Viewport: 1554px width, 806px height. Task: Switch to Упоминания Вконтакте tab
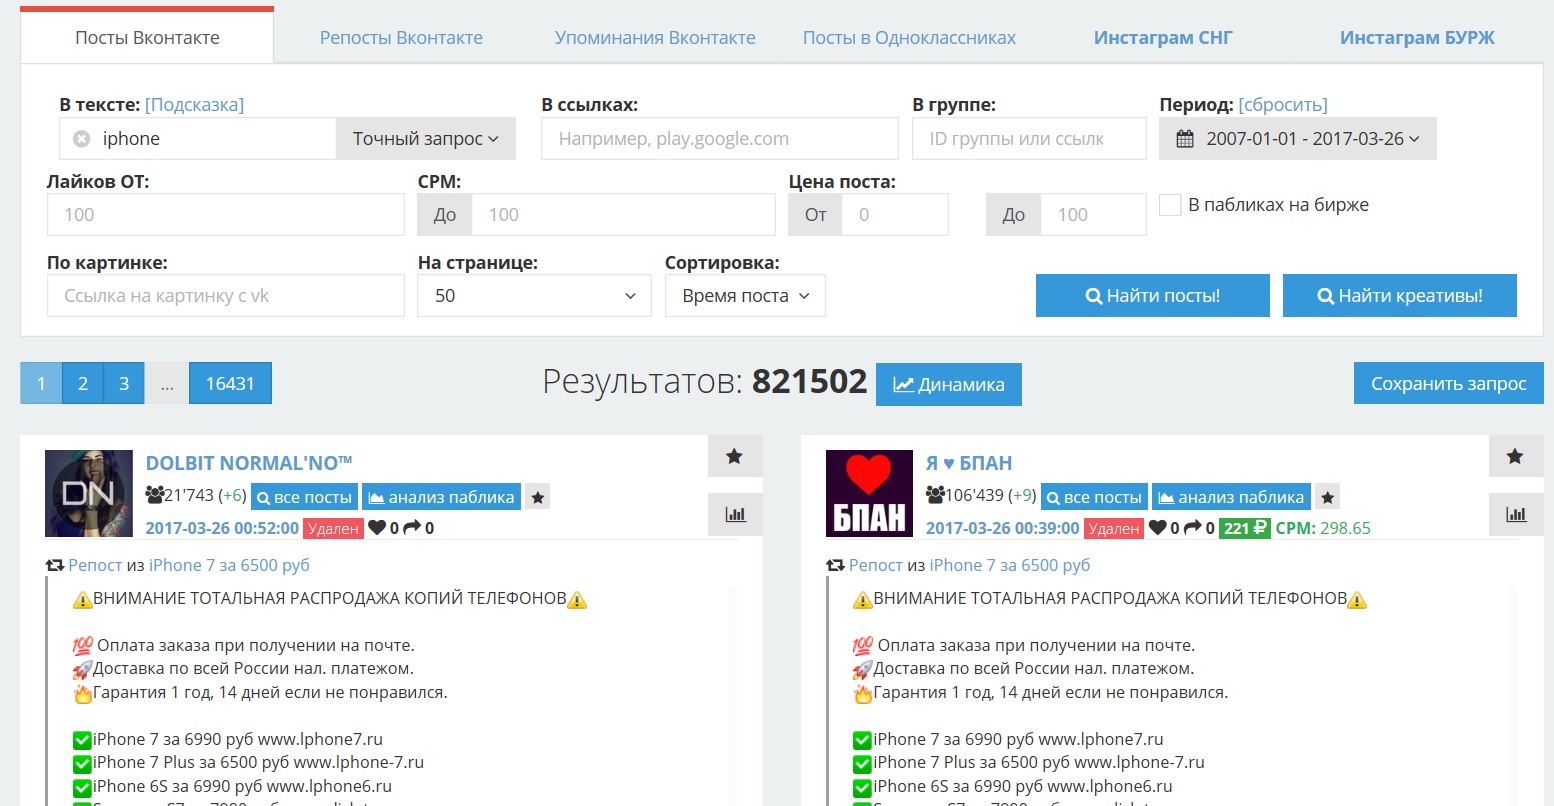click(x=655, y=38)
